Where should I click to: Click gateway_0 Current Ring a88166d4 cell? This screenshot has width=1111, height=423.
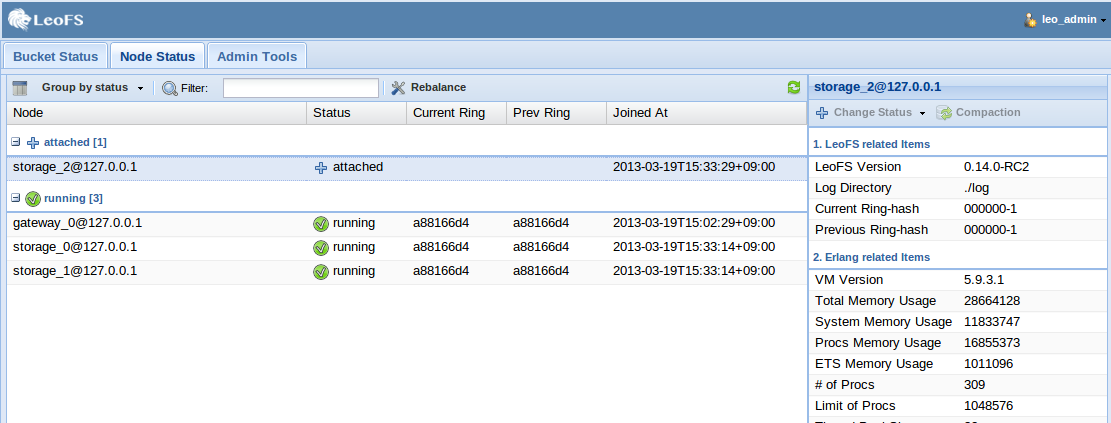click(456, 223)
